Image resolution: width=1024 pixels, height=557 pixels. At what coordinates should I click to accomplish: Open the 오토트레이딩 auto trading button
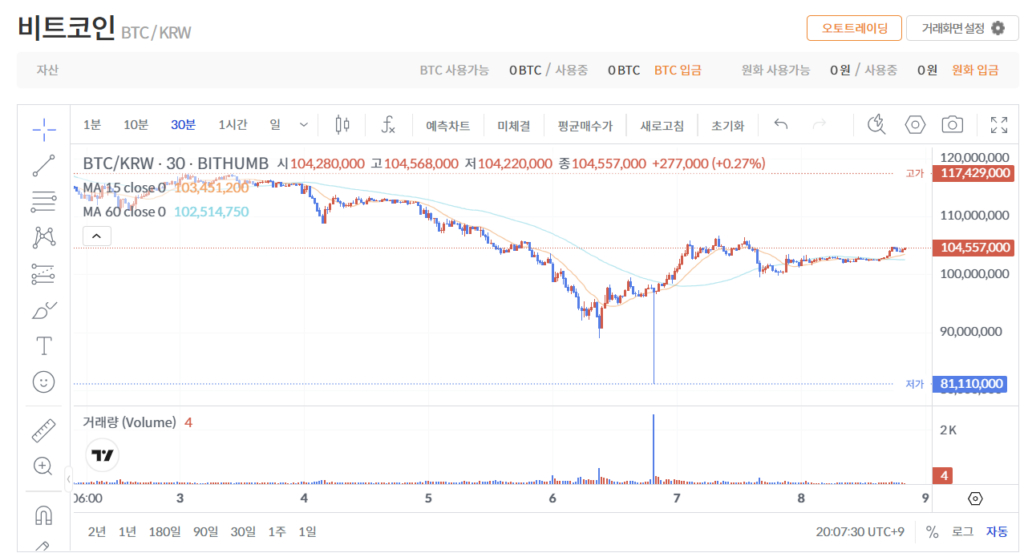tap(854, 28)
